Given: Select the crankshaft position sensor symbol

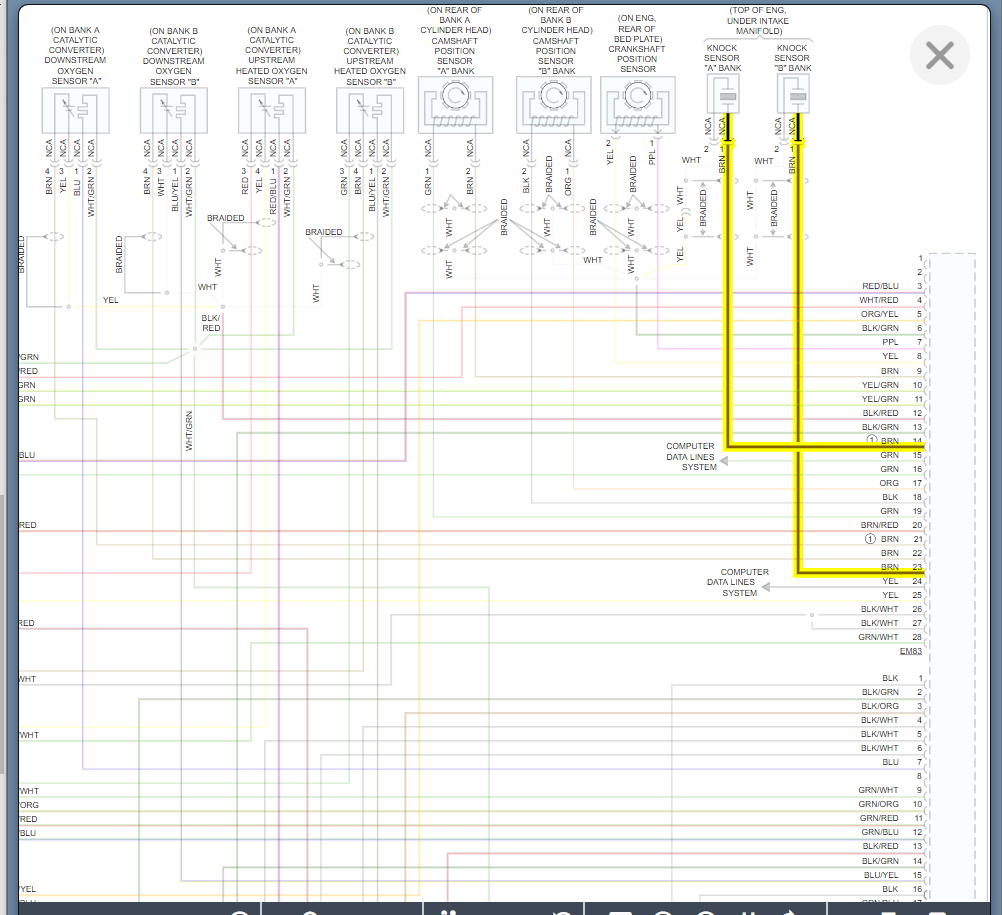Looking at the screenshot, I should point(638,105).
